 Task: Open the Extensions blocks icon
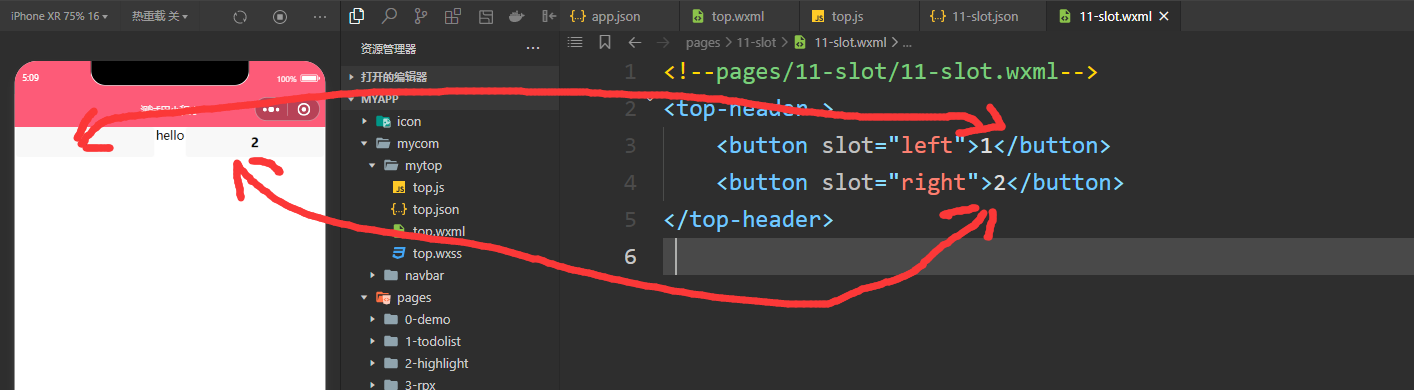pyautogui.click(x=453, y=16)
